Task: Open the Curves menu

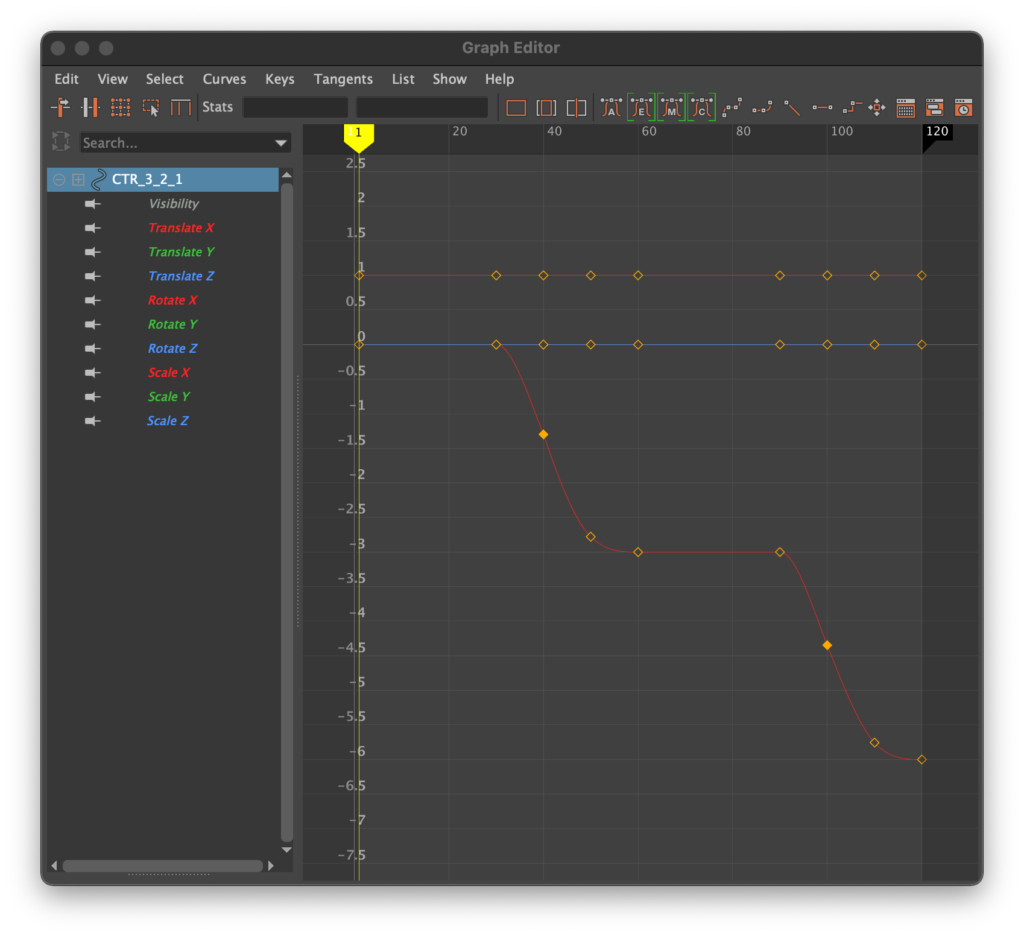Action: click(x=224, y=79)
